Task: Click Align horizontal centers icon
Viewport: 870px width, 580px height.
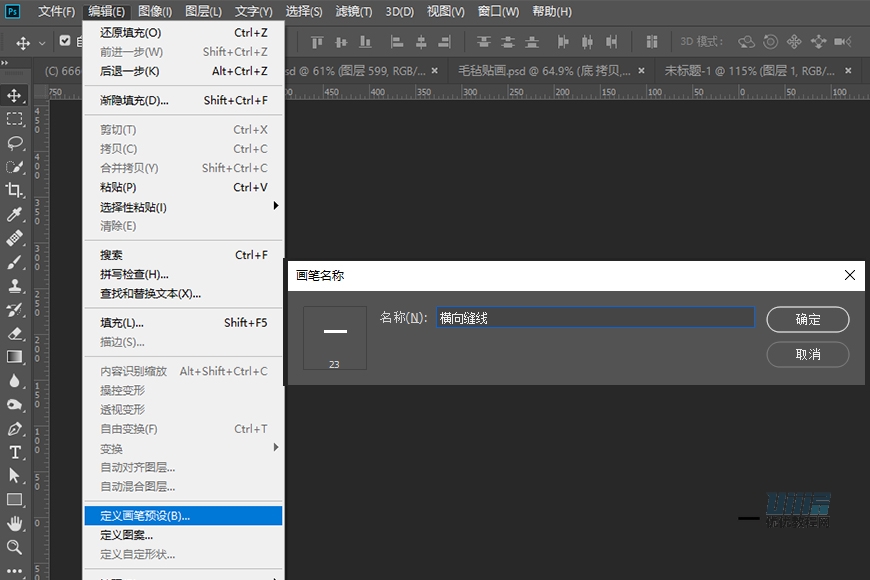Action: click(421, 42)
